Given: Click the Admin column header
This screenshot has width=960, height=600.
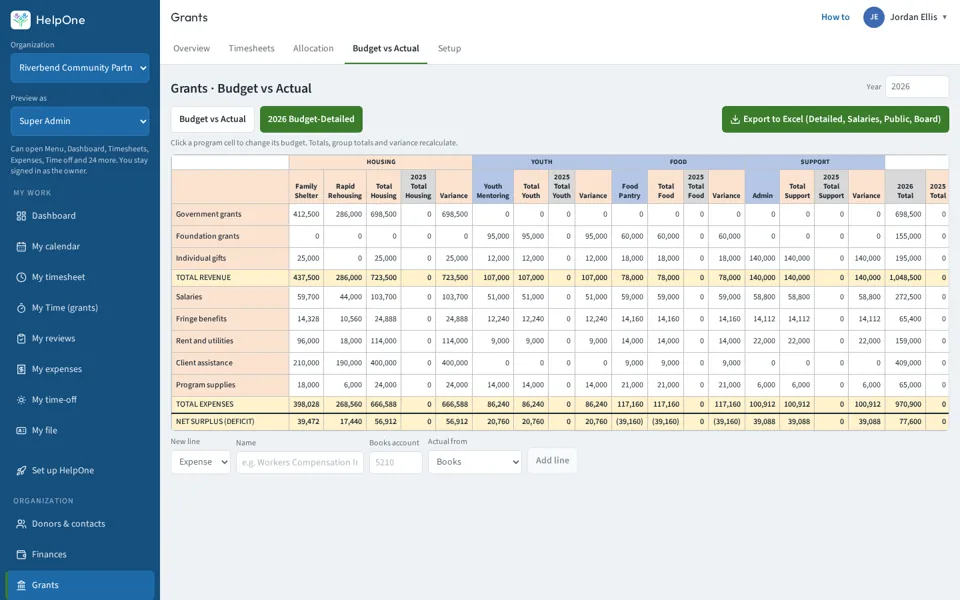Looking at the screenshot, I should pyautogui.click(x=762, y=187).
